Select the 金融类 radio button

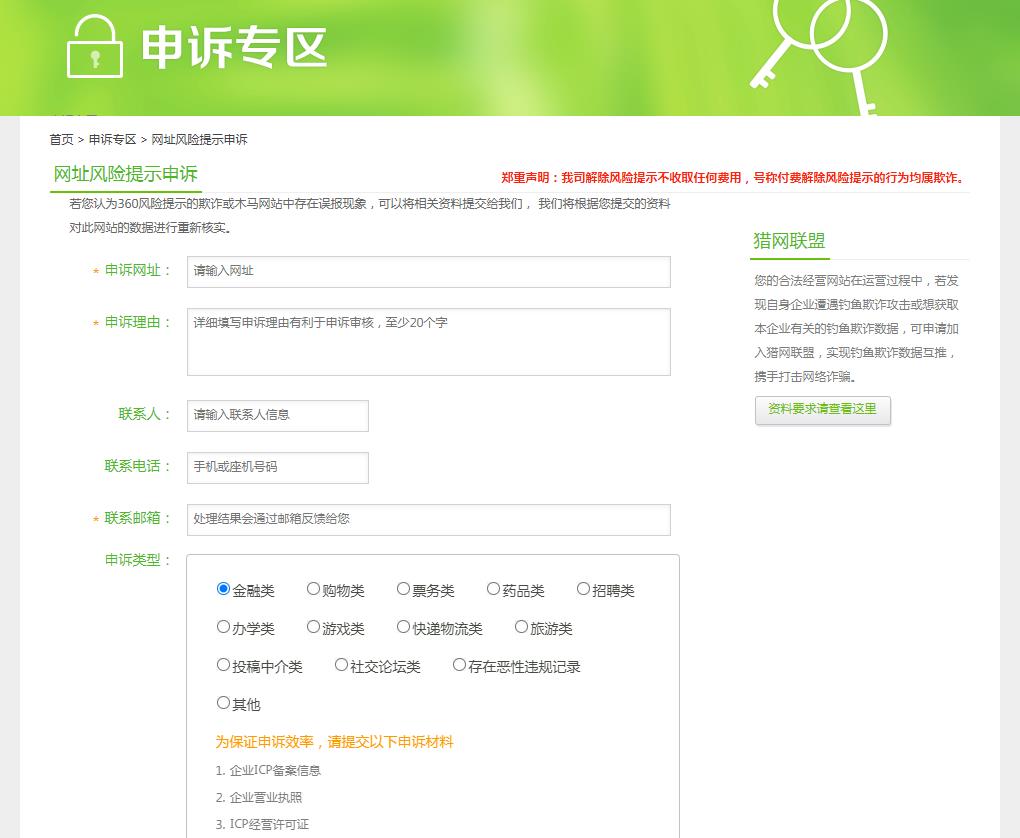[224, 589]
